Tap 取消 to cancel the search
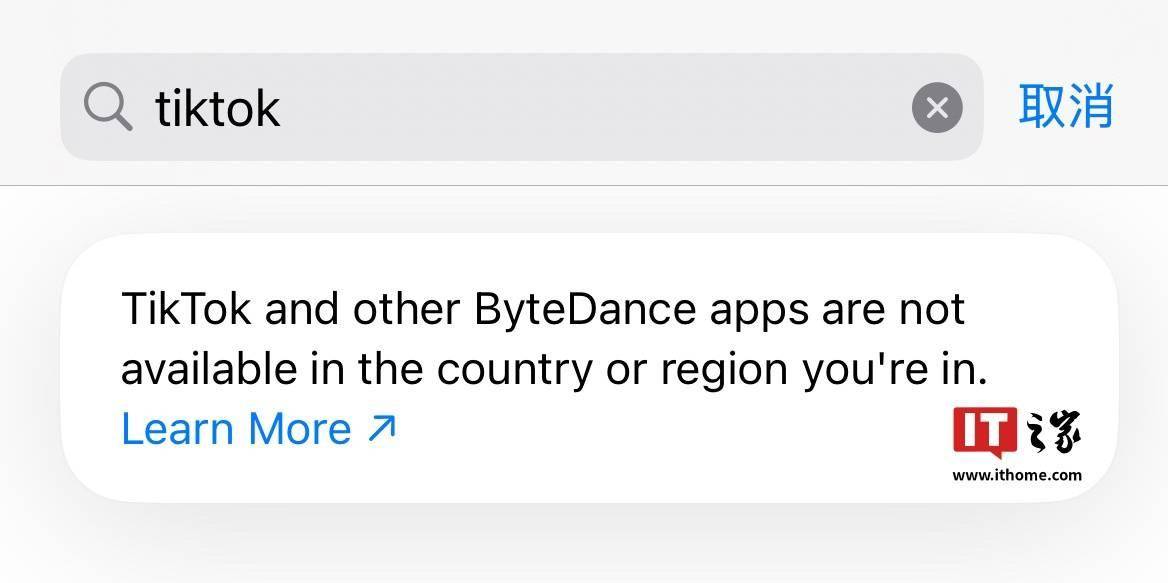Viewport: 1168px width, 583px height. (x=1066, y=106)
